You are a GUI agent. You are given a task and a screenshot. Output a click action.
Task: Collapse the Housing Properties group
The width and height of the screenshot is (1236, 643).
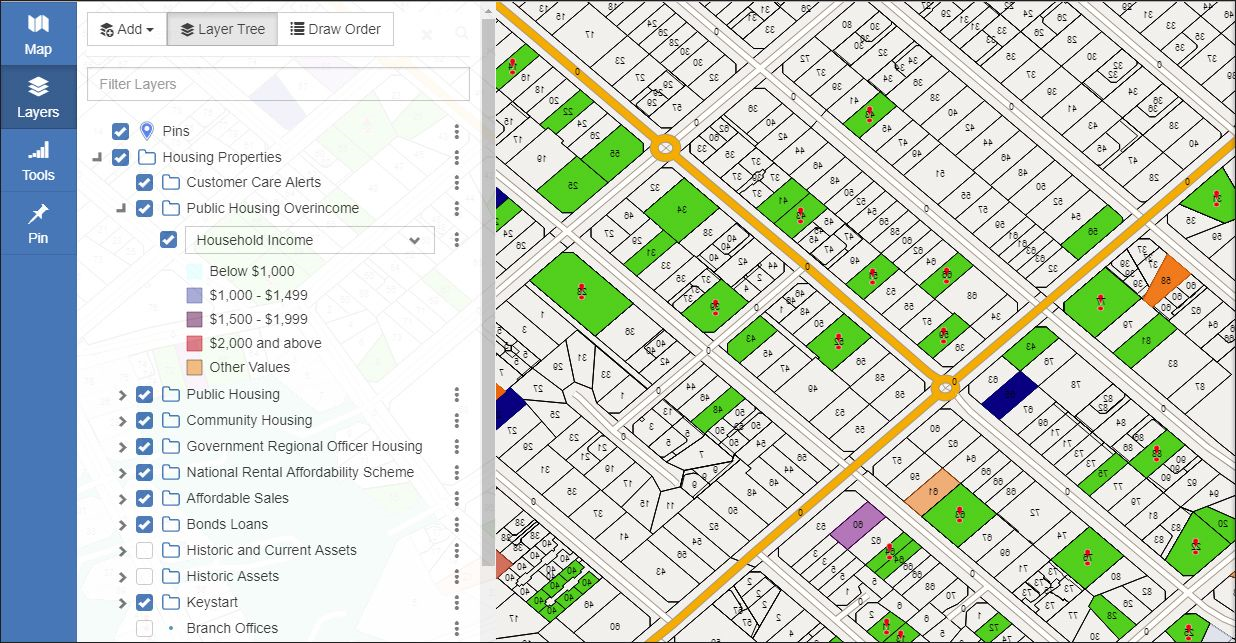[97, 157]
